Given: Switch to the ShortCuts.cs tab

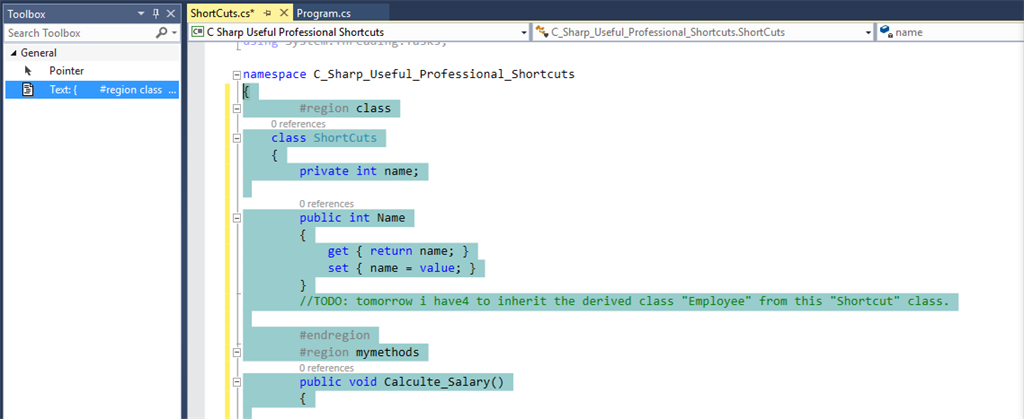Looking at the screenshot, I should [223, 13].
